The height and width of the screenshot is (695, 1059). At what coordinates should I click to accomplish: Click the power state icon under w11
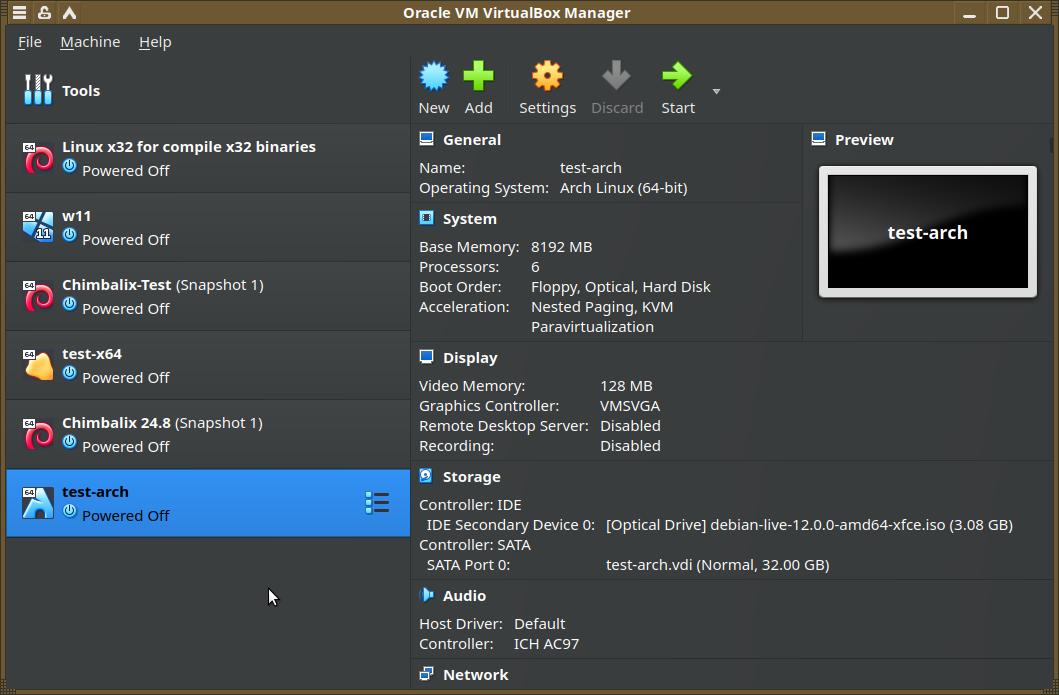[70, 234]
